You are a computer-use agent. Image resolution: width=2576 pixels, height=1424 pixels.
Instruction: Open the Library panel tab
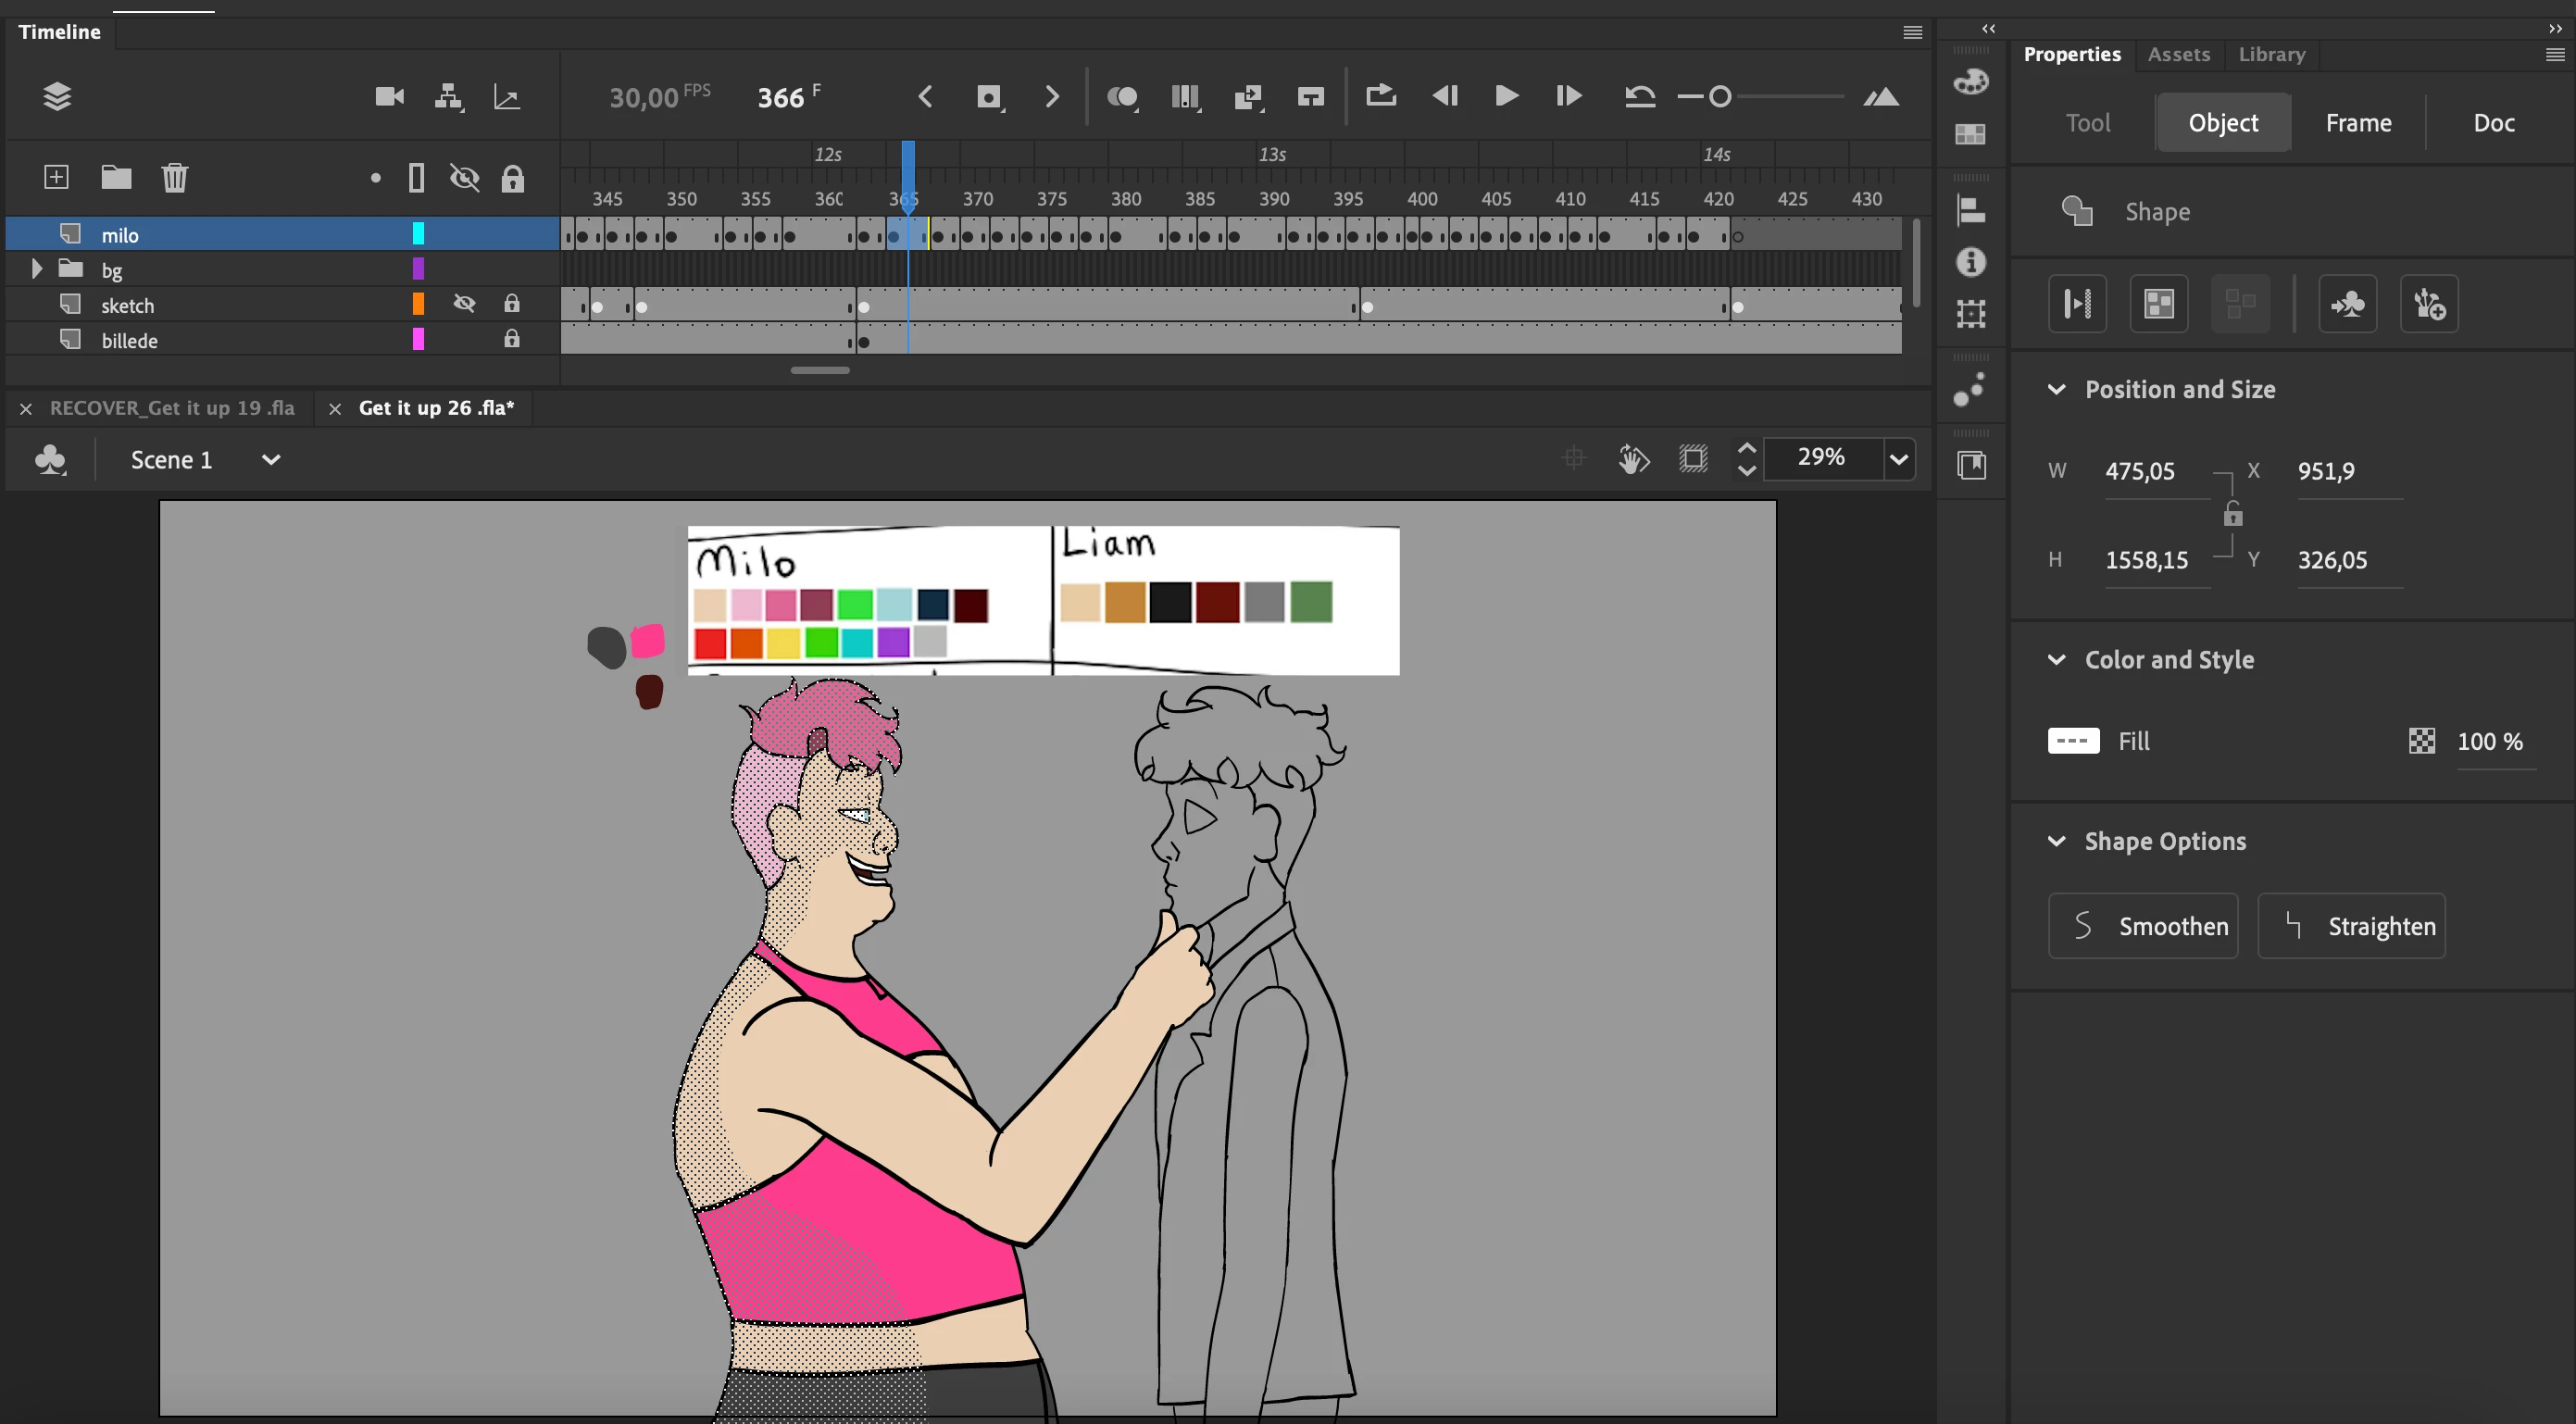pos(2271,55)
